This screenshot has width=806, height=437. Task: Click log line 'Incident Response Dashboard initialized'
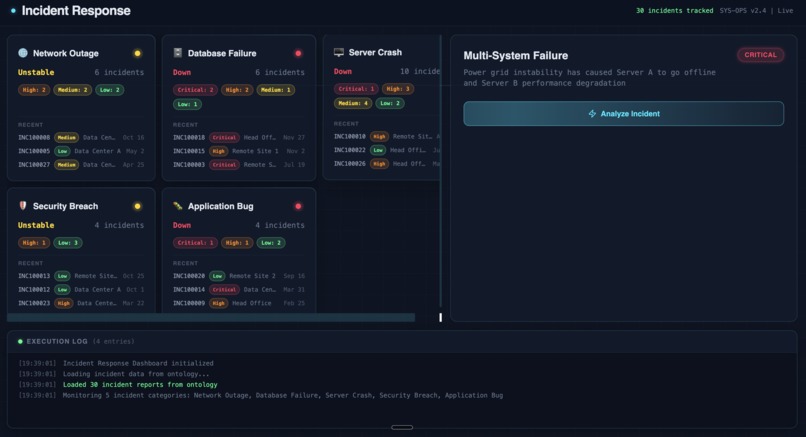click(x=138, y=363)
